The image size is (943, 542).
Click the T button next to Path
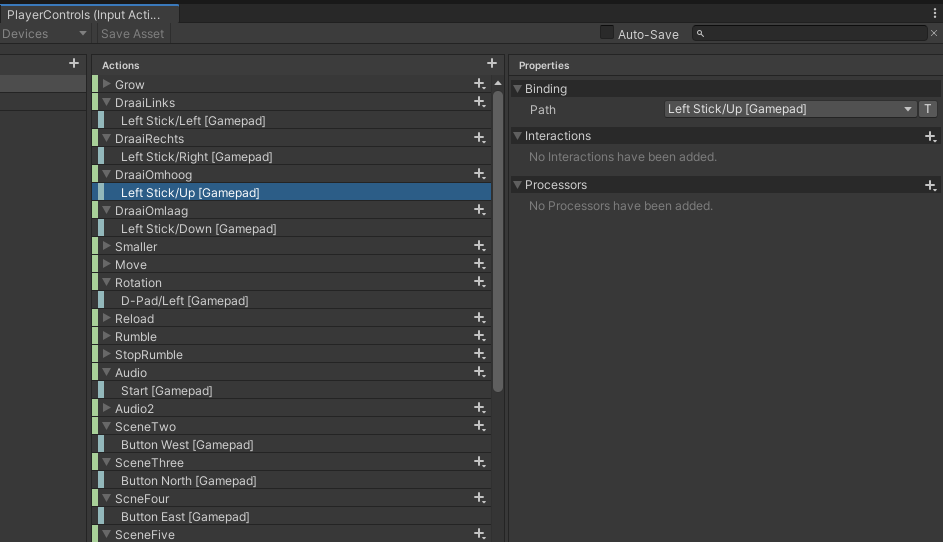927,109
